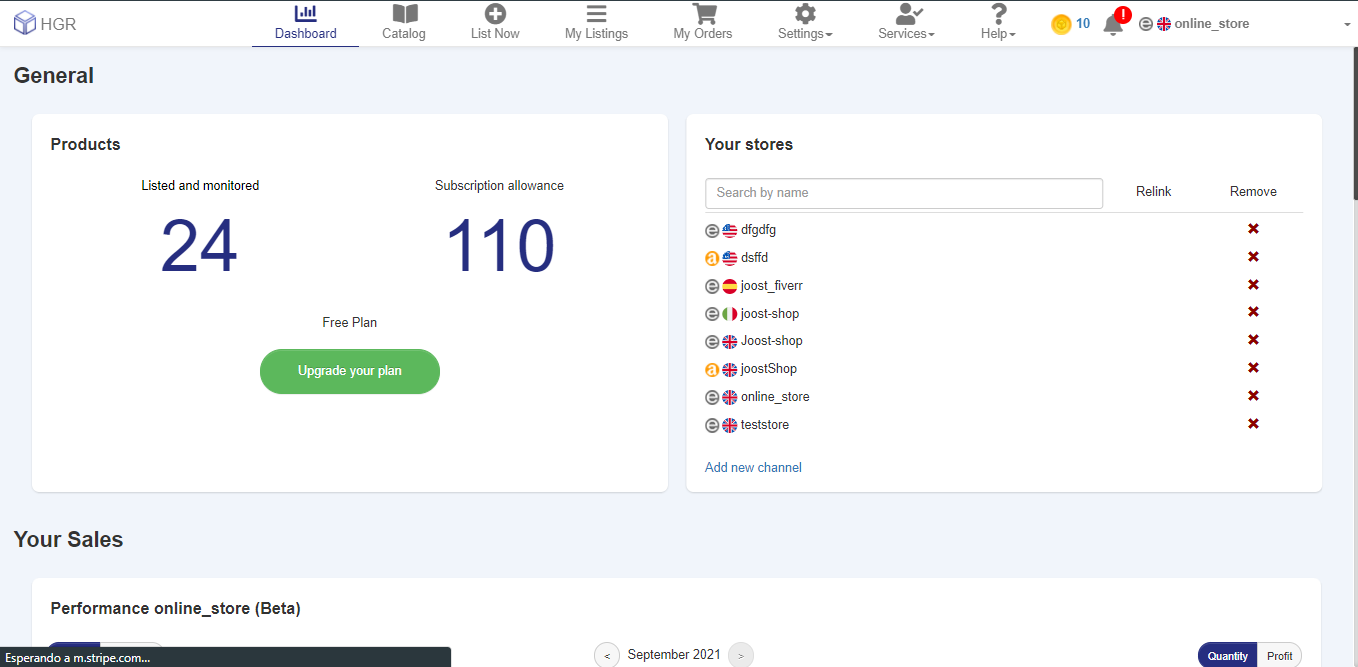Open the notifications bell
This screenshot has width=1358, height=667.
tap(1112, 26)
